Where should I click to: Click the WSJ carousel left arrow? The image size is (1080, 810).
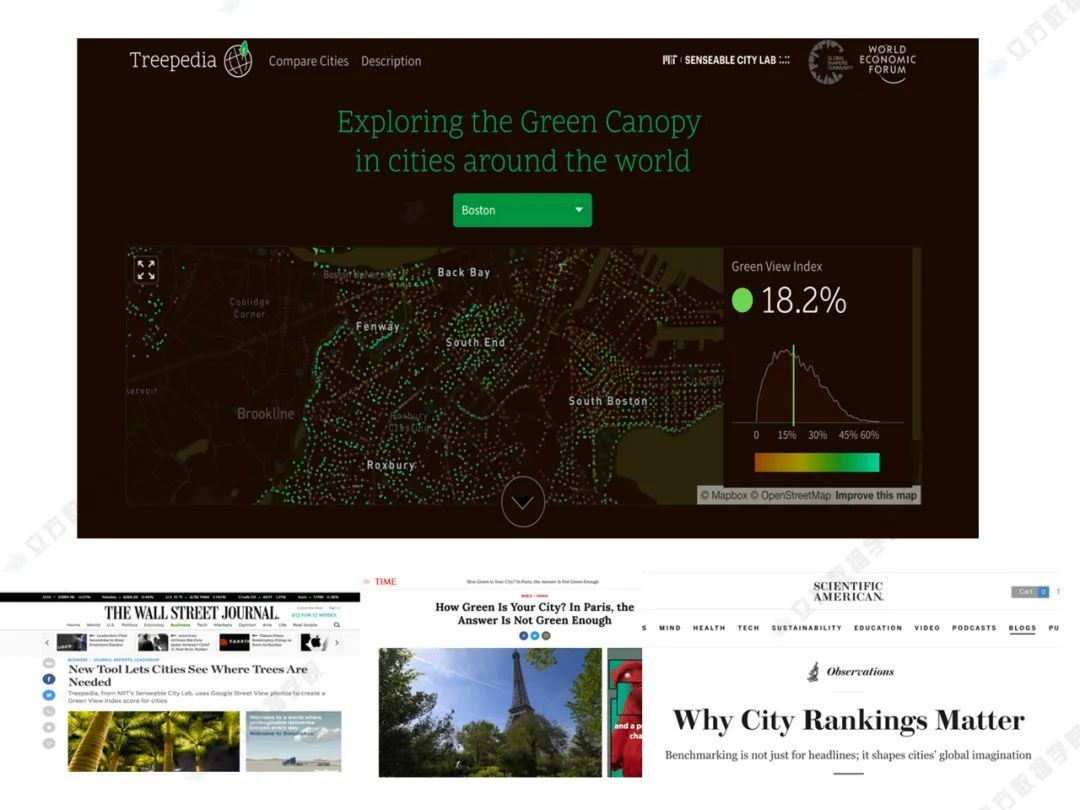point(47,643)
